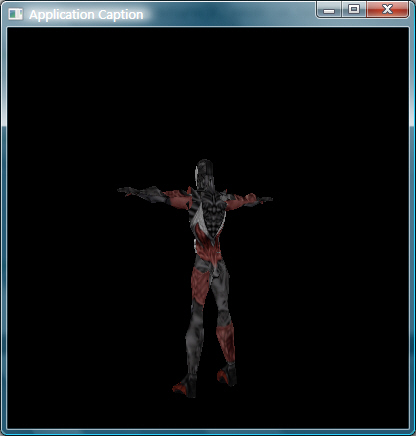Click the model's outstretched hand on the left
Image resolution: width=416 pixels, height=436 pixels.
point(127,191)
